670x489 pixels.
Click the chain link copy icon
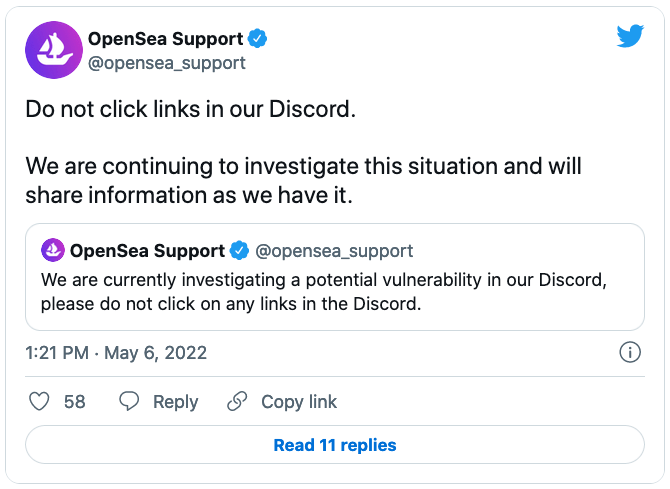tap(237, 401)
